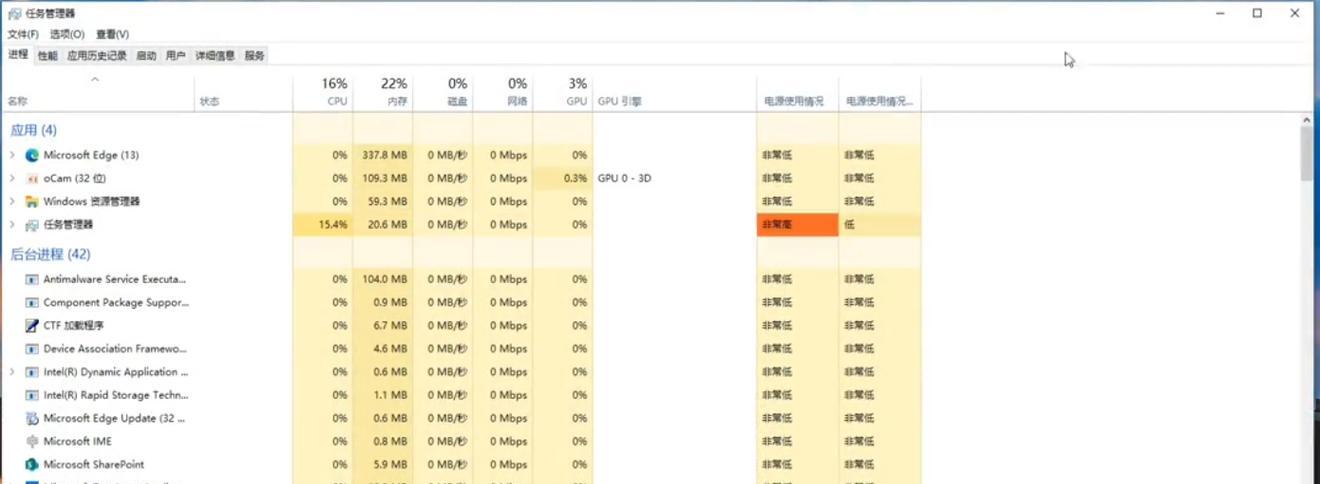Click the Intel(R) Dynamic Application icon
The width and height of the screenshot is (1320, 484).
point(32,372)
